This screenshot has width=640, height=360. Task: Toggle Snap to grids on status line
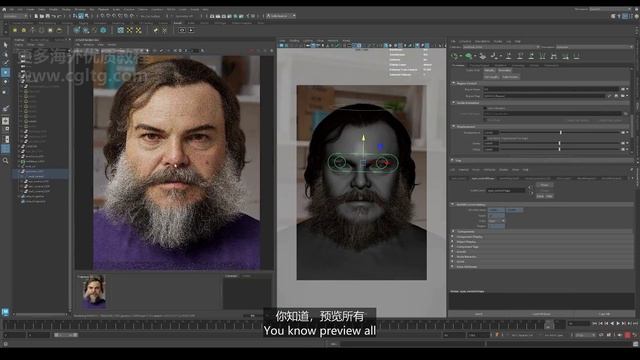tap(103, 16)
